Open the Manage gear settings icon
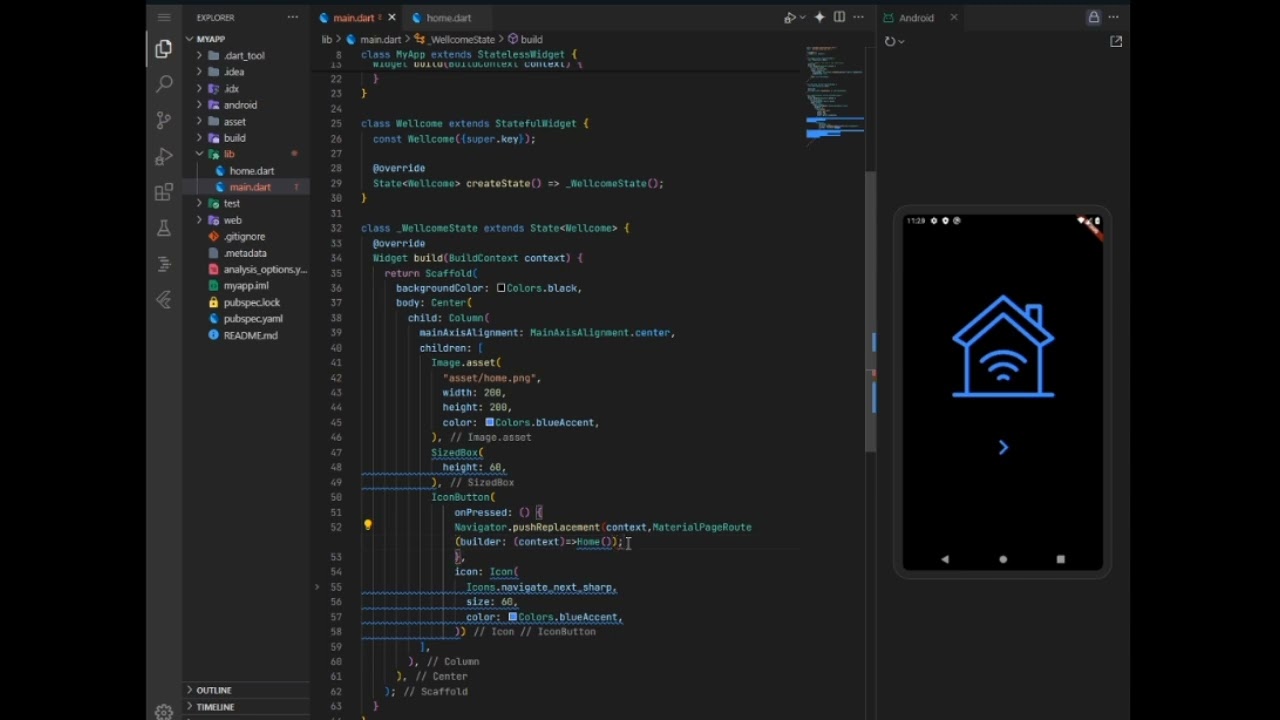This screenshot has height=720, width=1280. pos(164,711)
